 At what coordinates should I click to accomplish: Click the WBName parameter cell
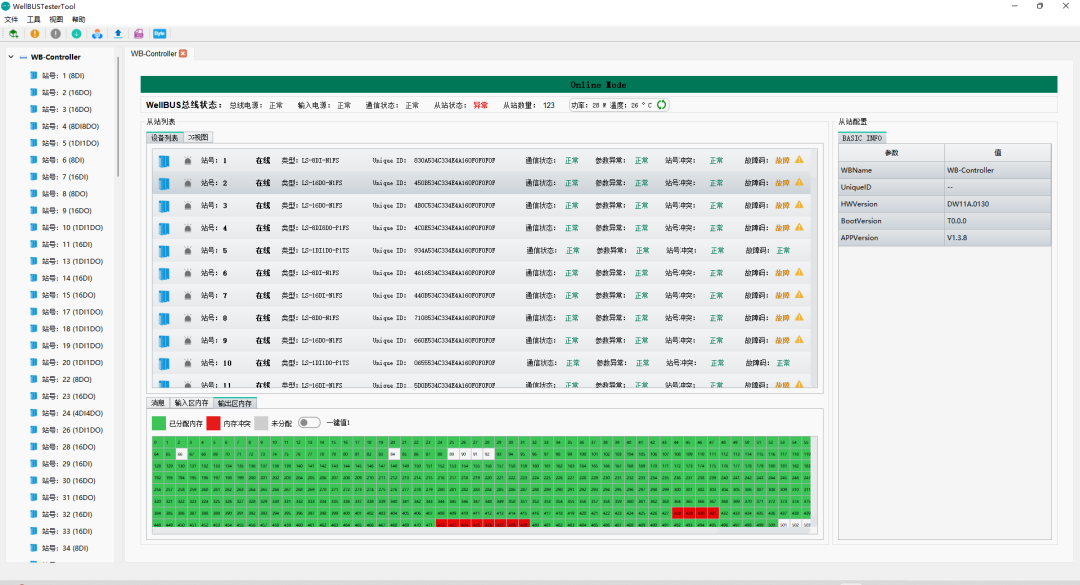(x=891, y=170)
